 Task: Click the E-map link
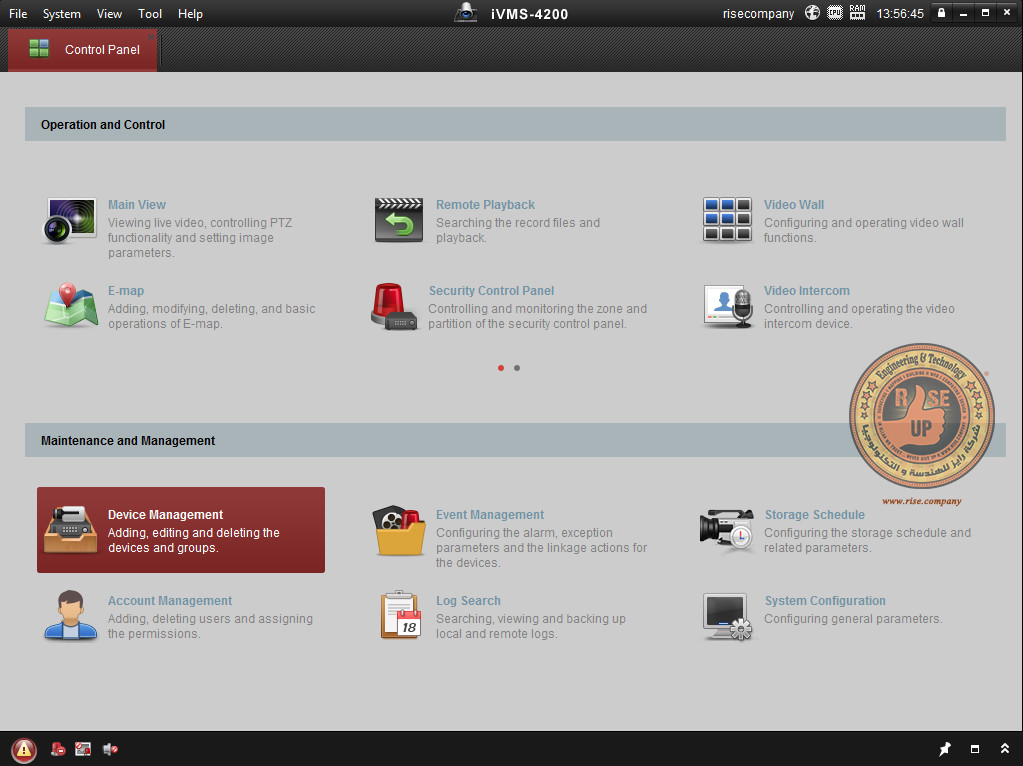[126, 291]
